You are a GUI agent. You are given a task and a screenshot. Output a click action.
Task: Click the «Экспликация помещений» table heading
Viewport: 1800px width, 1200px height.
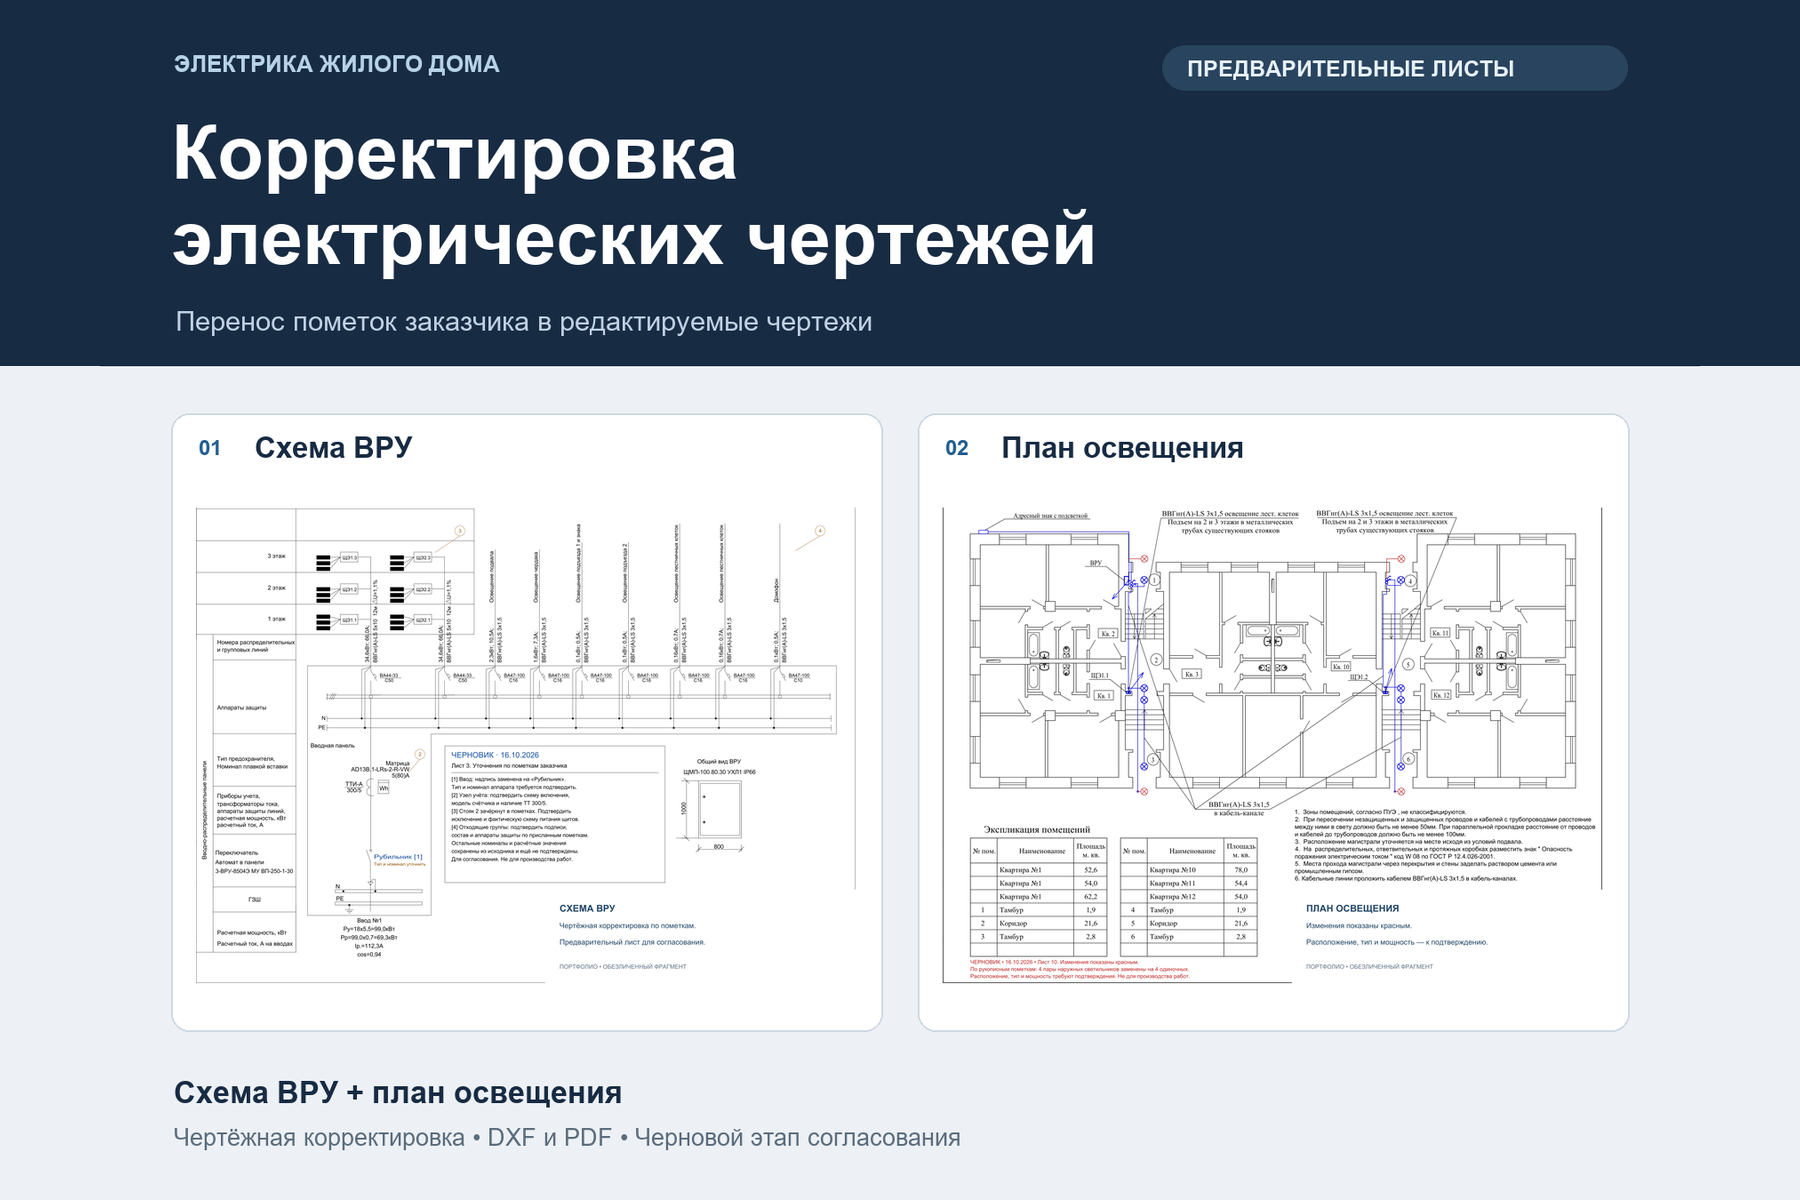[x=1037, y=829]
